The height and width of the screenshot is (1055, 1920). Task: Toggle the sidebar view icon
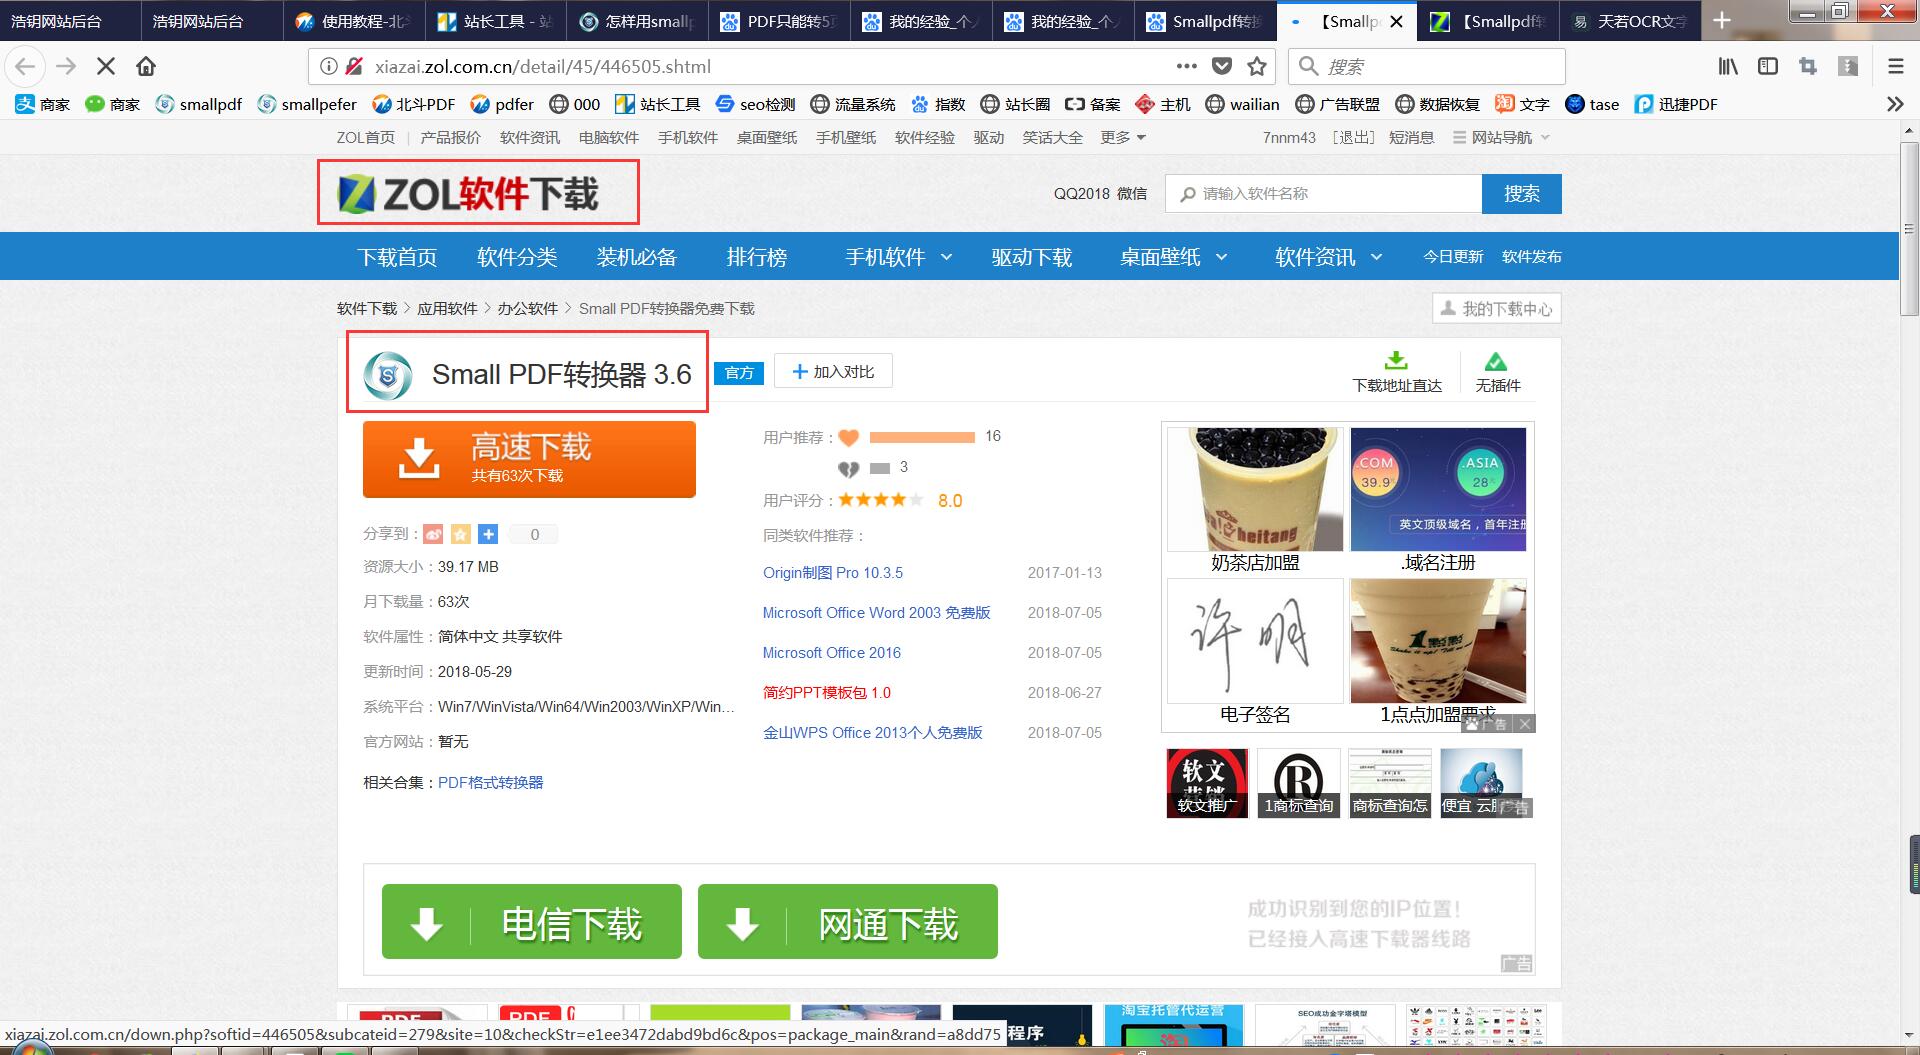click(x=1768, y=66)
